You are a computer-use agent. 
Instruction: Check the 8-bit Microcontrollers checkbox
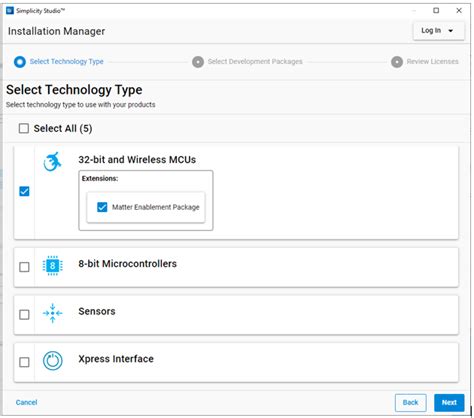point(24,267)
